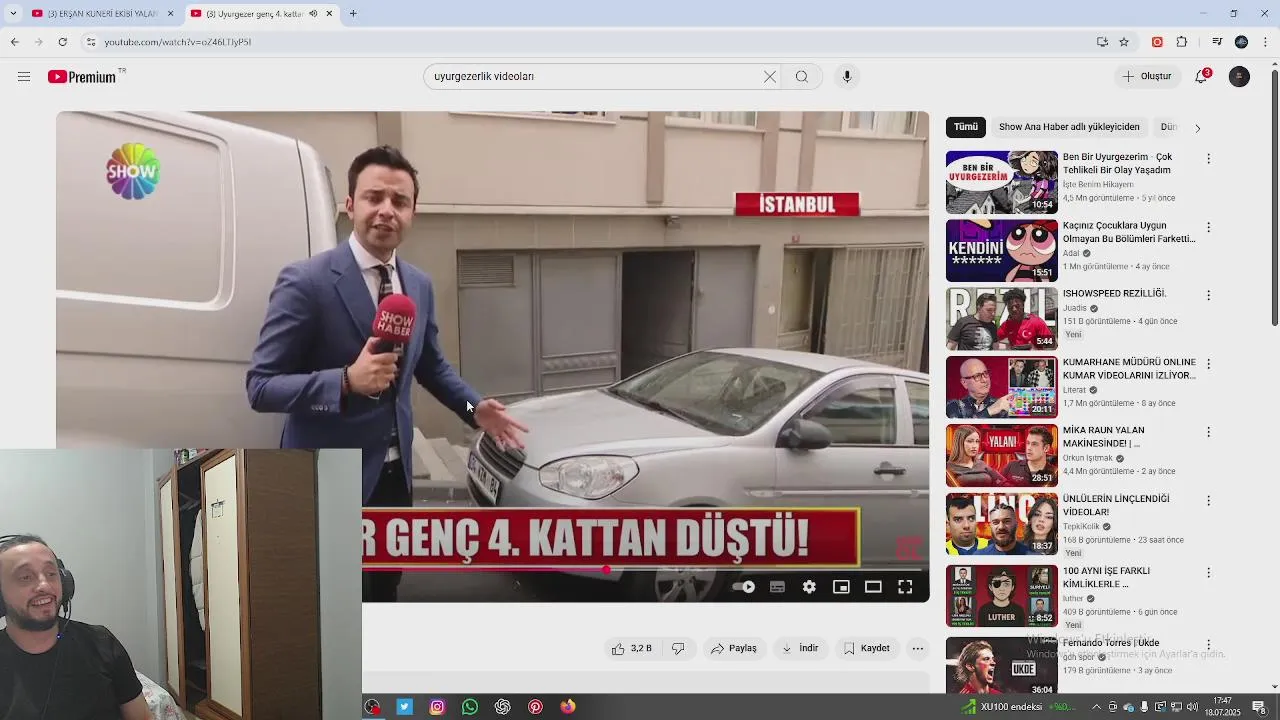Enable miniplayer mode
The image size is (1280, 720).
click(x=841, y=587)
